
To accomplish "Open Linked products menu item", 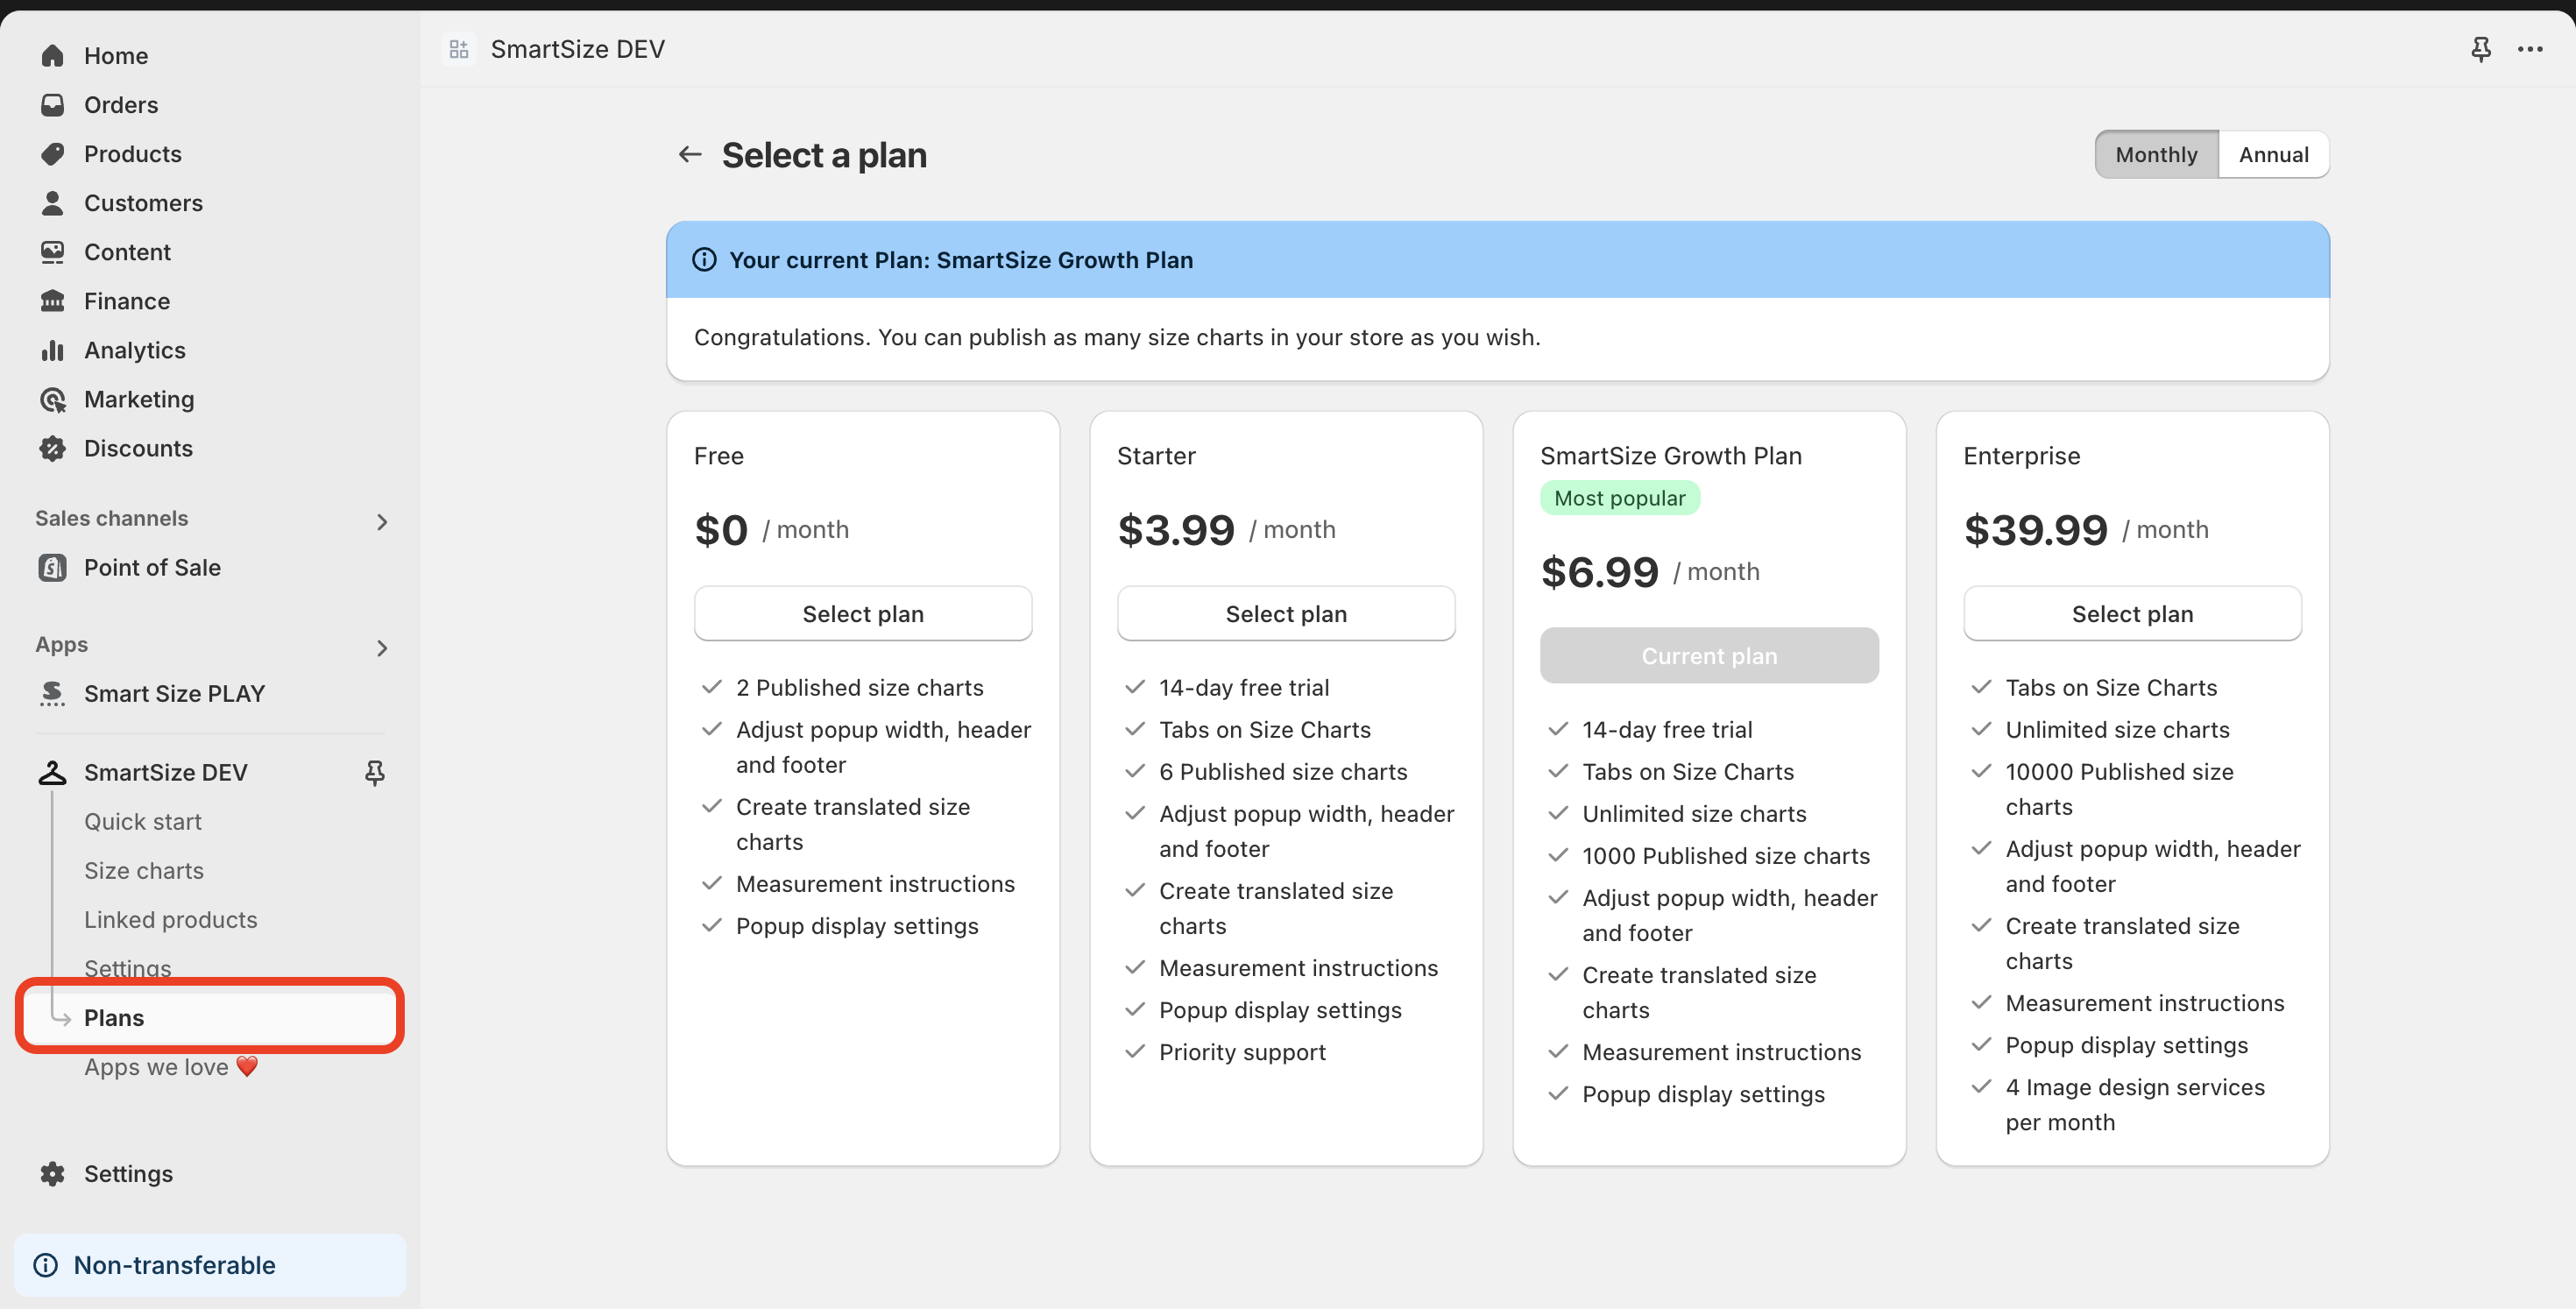I will pos(171,919).
